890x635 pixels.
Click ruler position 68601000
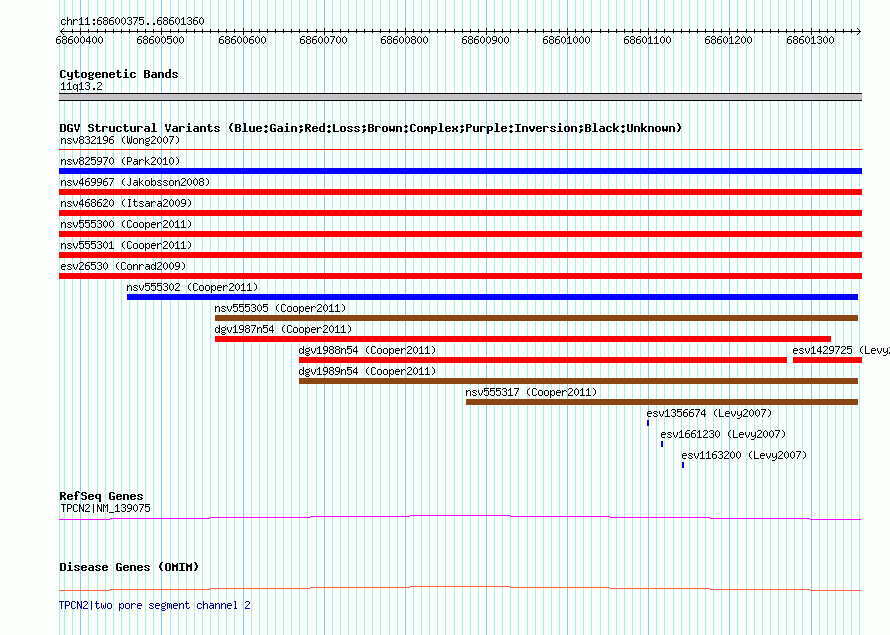pyautogui.click(x=566, y=40)
